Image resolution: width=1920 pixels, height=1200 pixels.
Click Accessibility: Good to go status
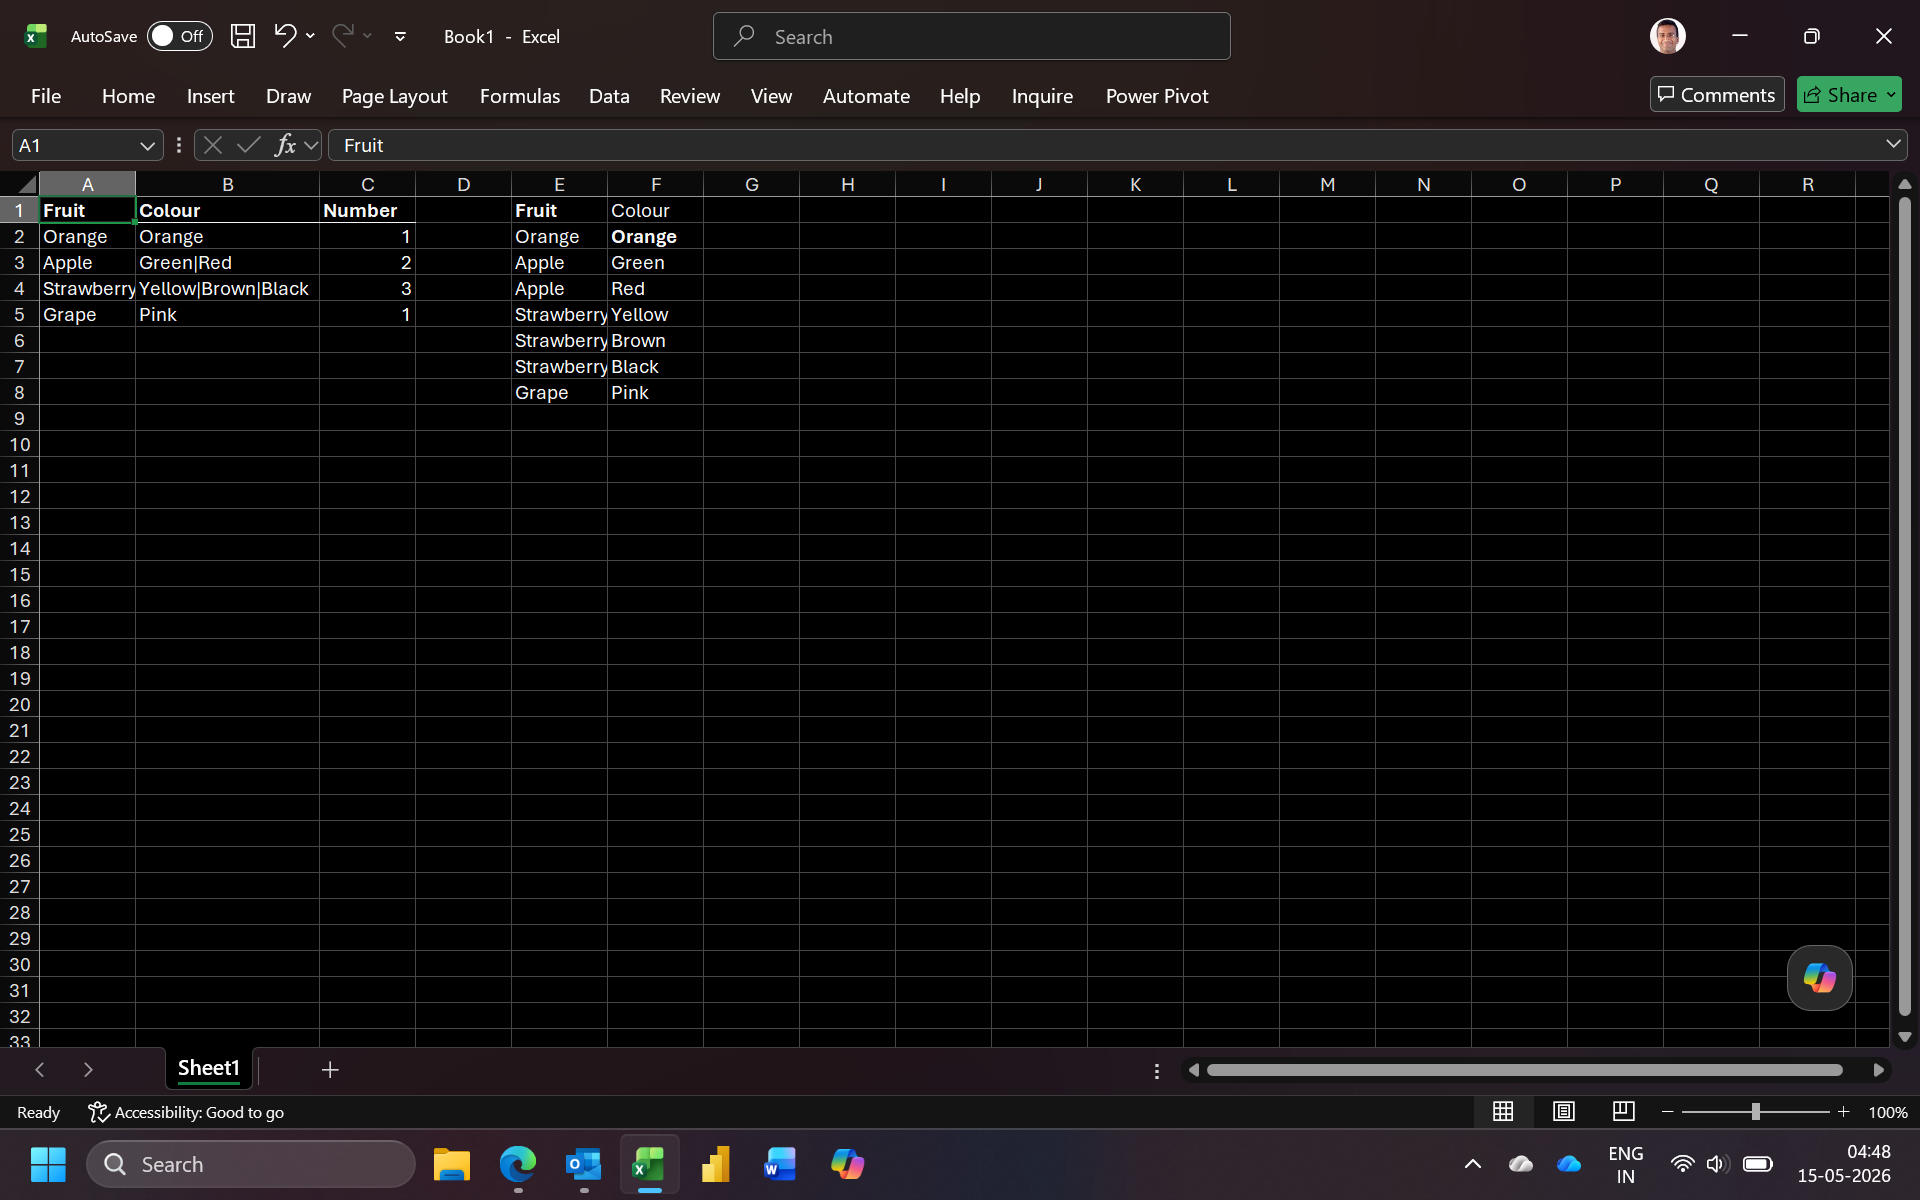click(186, 1112)
